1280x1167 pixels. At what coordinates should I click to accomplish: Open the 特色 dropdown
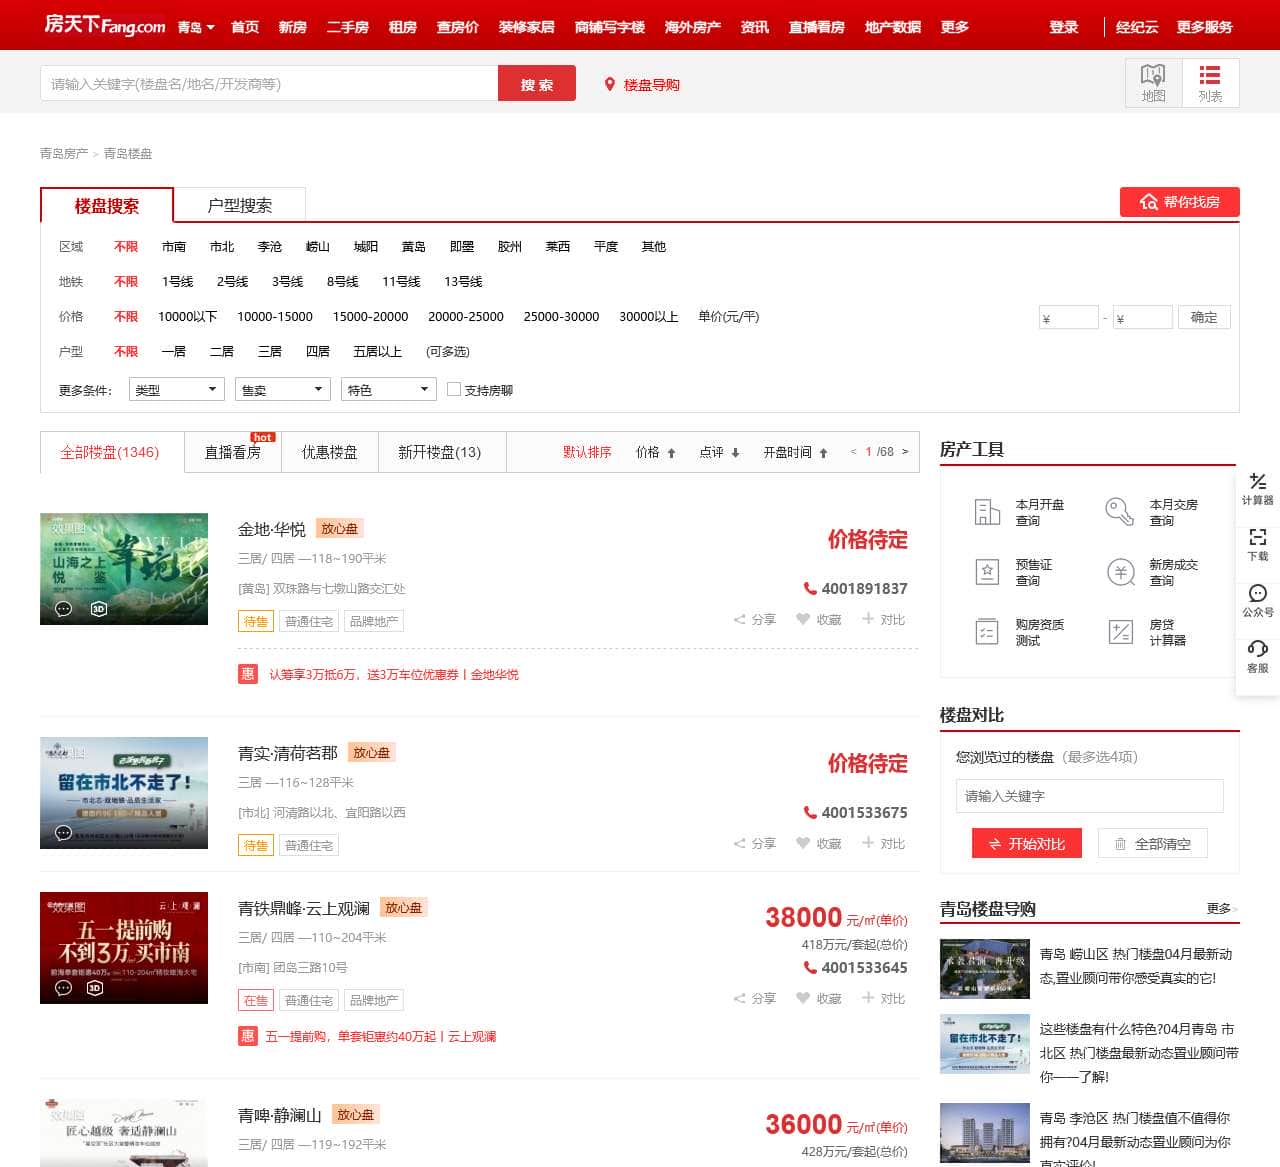coord(389,389)
